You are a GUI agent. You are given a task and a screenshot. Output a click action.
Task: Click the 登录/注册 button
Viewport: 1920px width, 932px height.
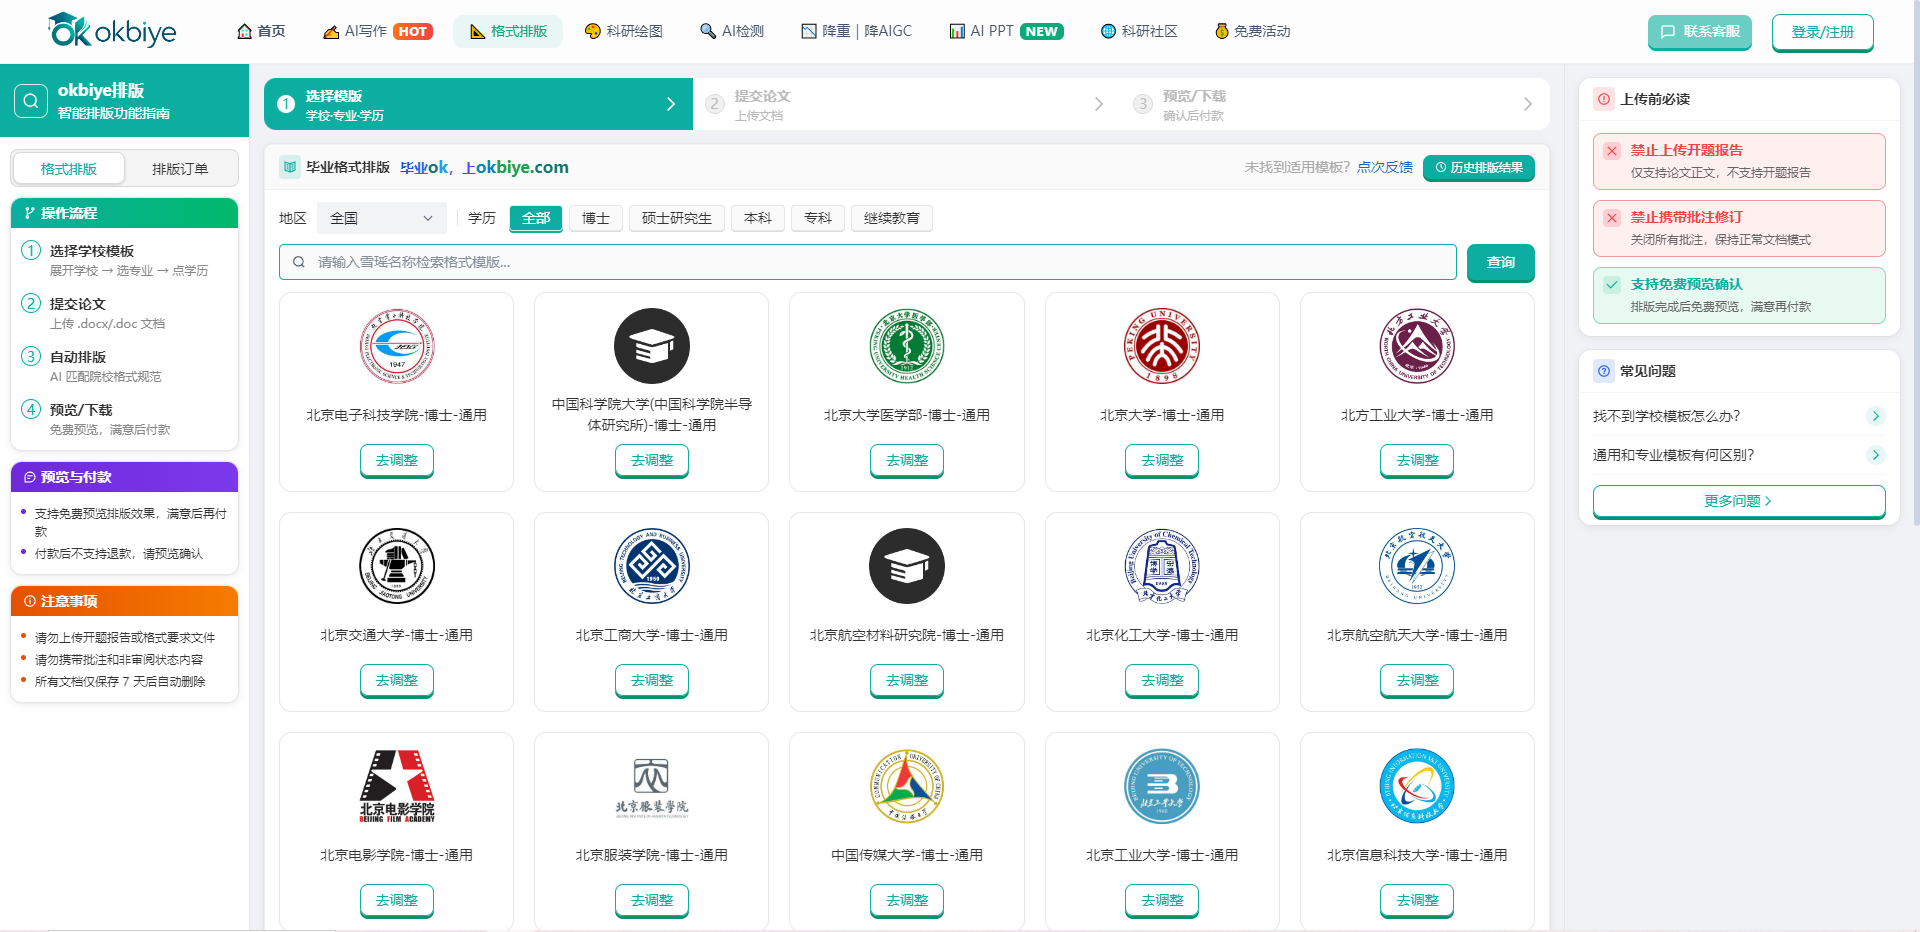point(1823,32)
